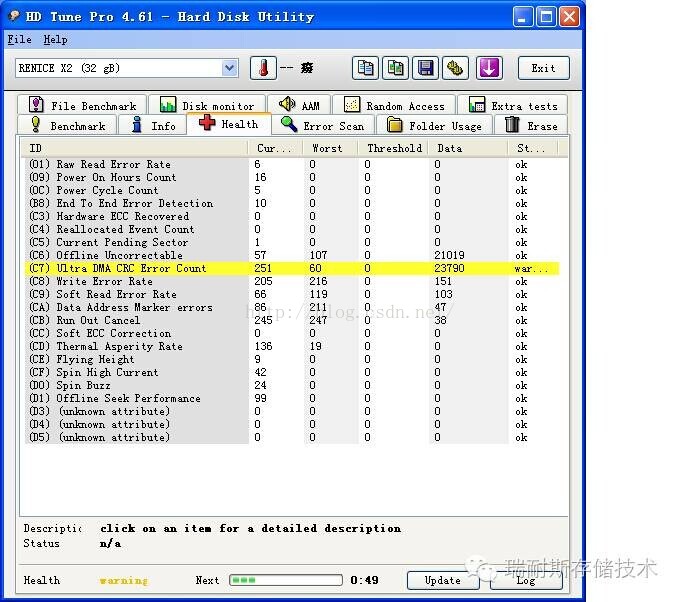Select Data Address Marker errors row
The image size is (680, 602).
(x=292, y=308)
